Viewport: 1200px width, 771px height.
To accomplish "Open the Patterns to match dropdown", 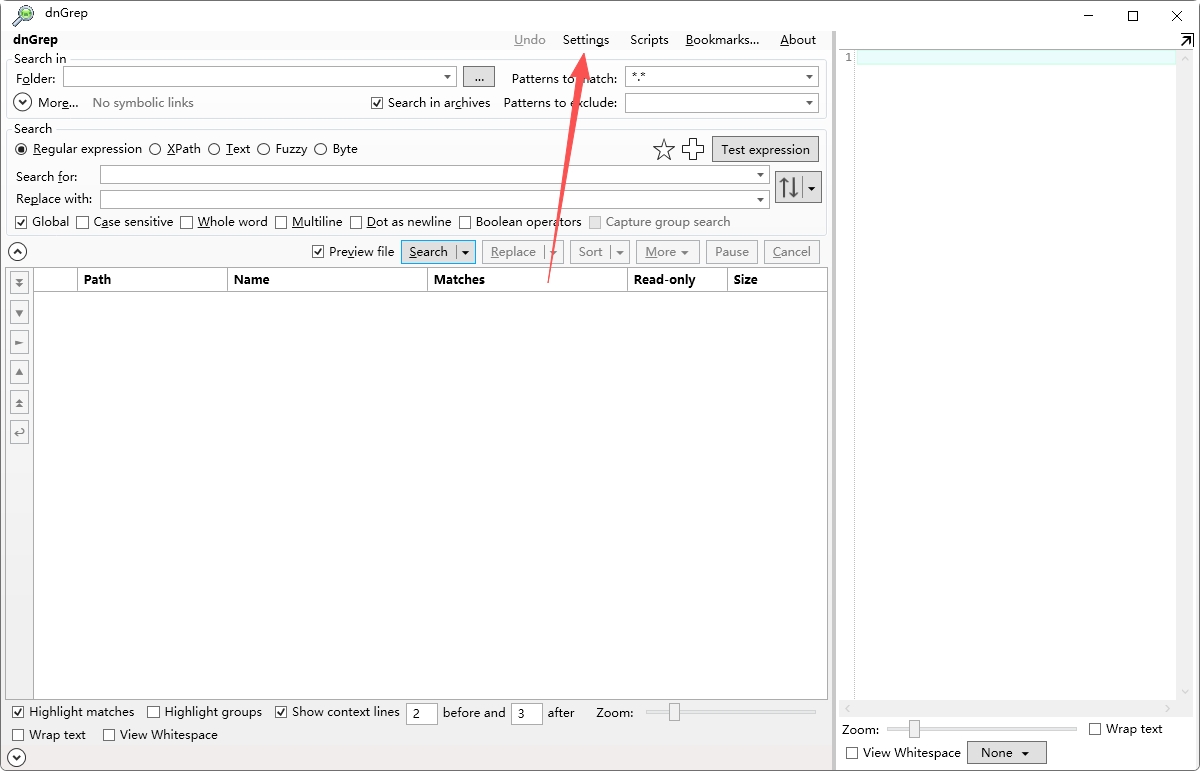I will pos(810,77).
